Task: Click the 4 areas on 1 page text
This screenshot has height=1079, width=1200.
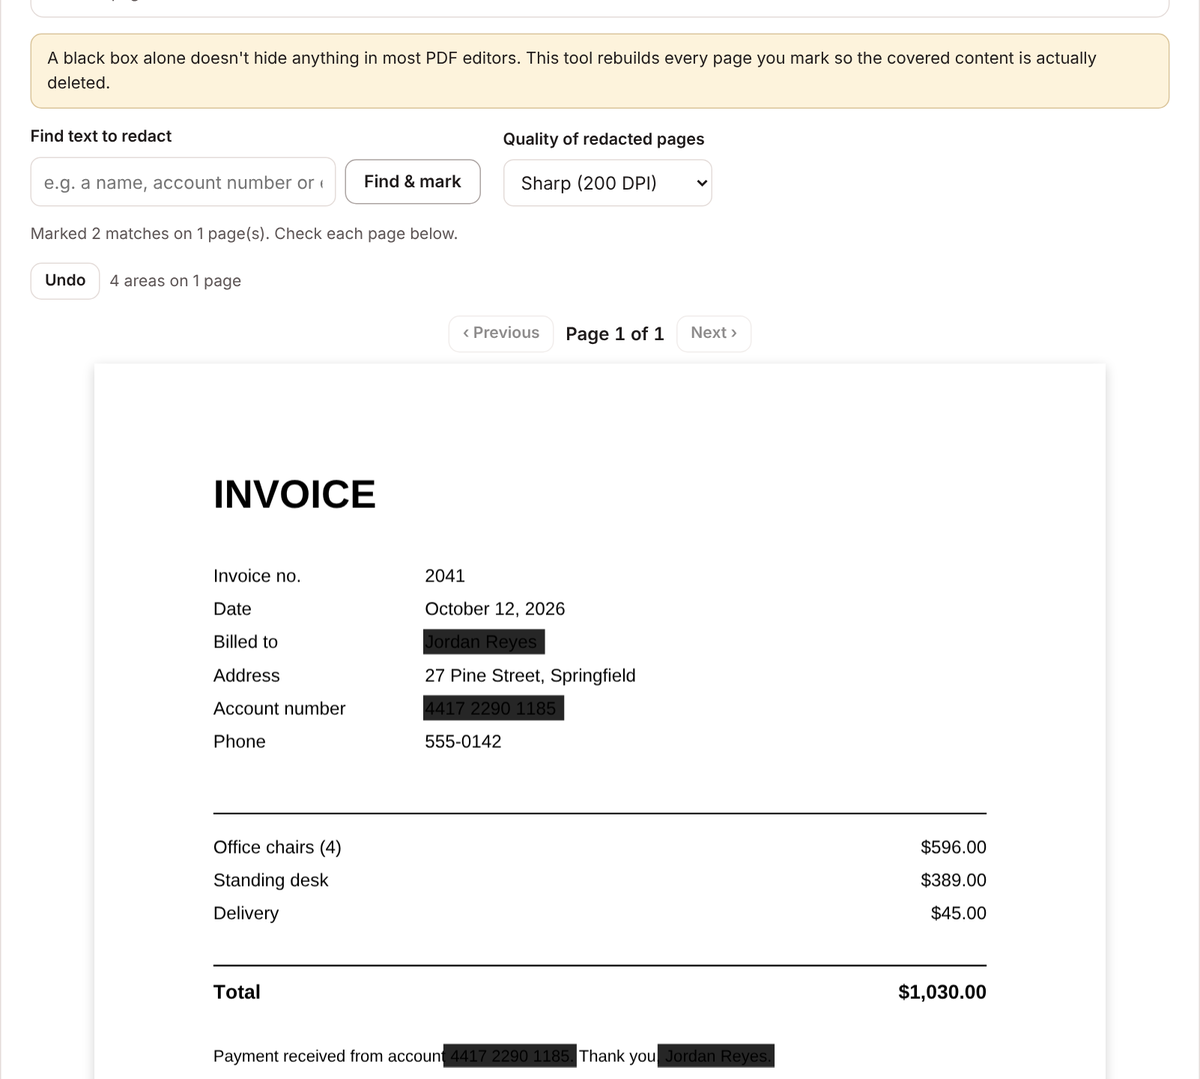Action: pos(175,281)
